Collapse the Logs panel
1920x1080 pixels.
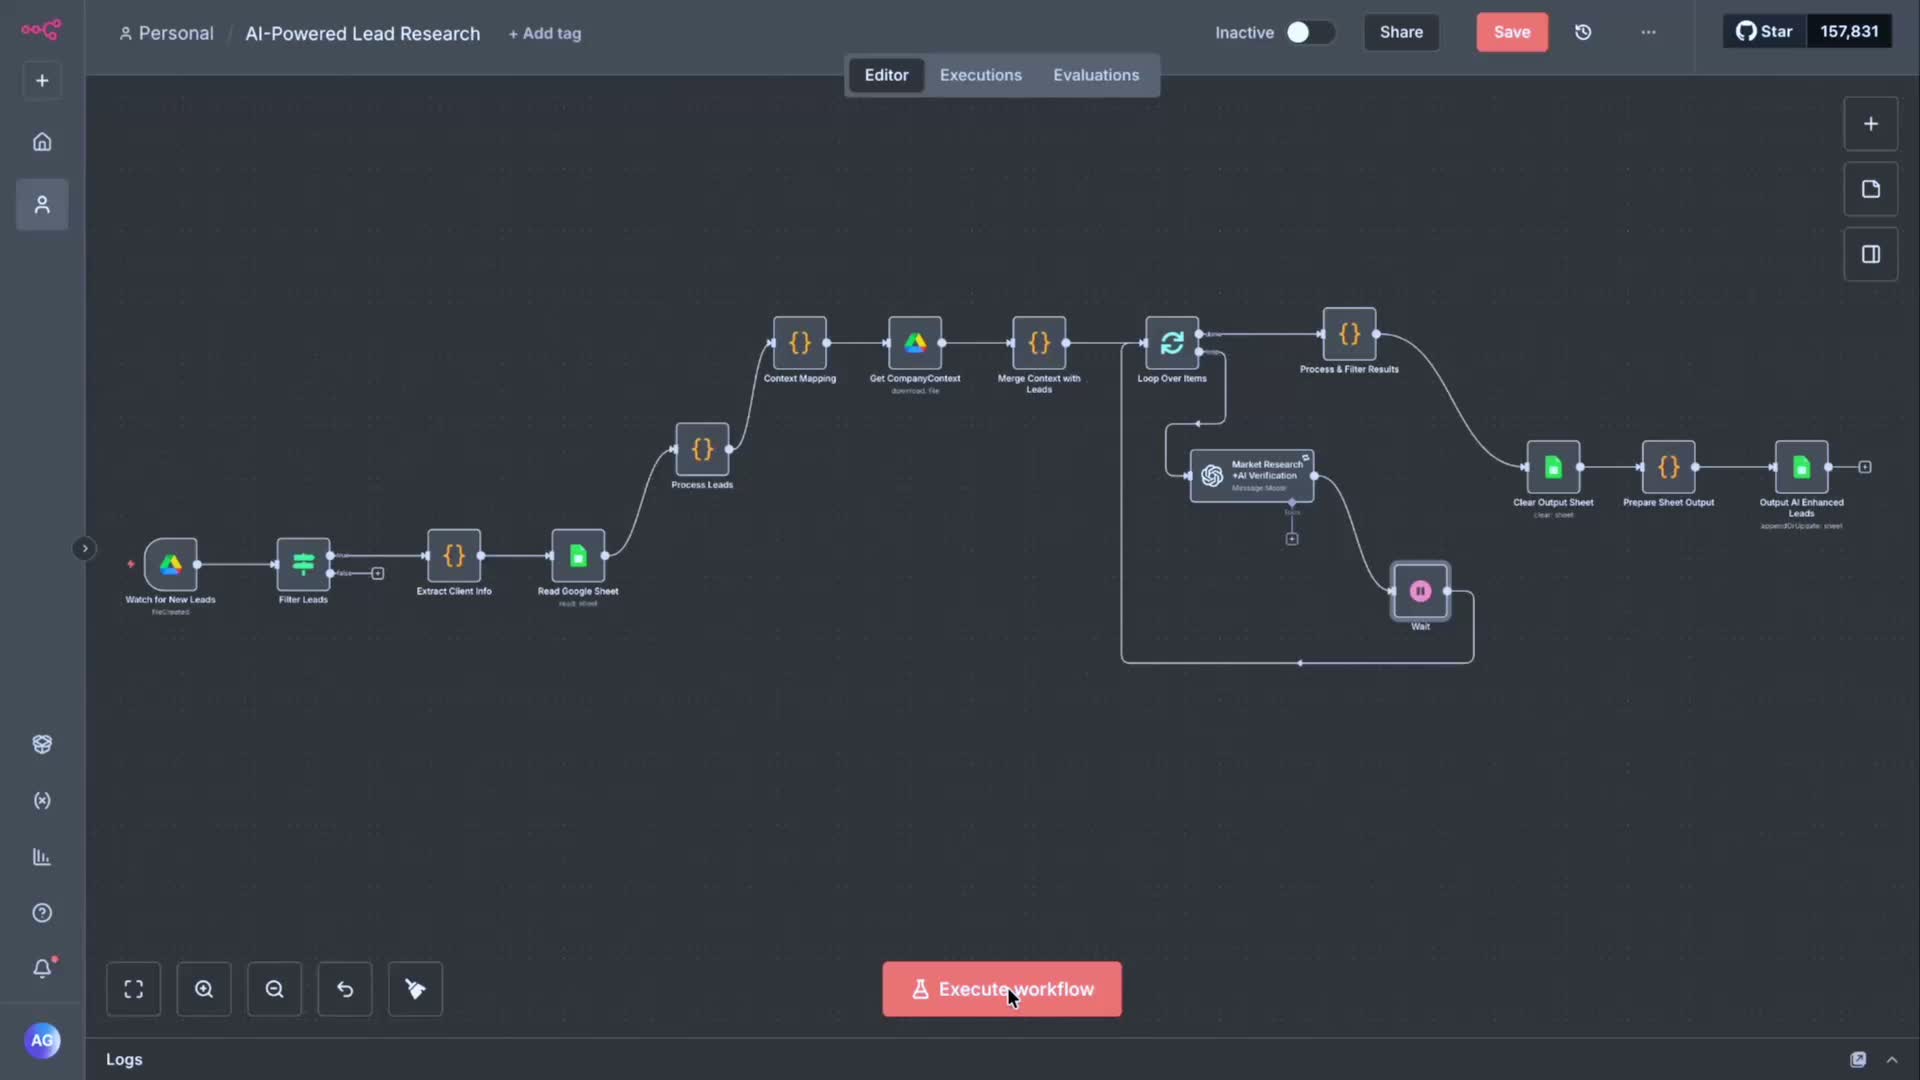[1893, 1059]
